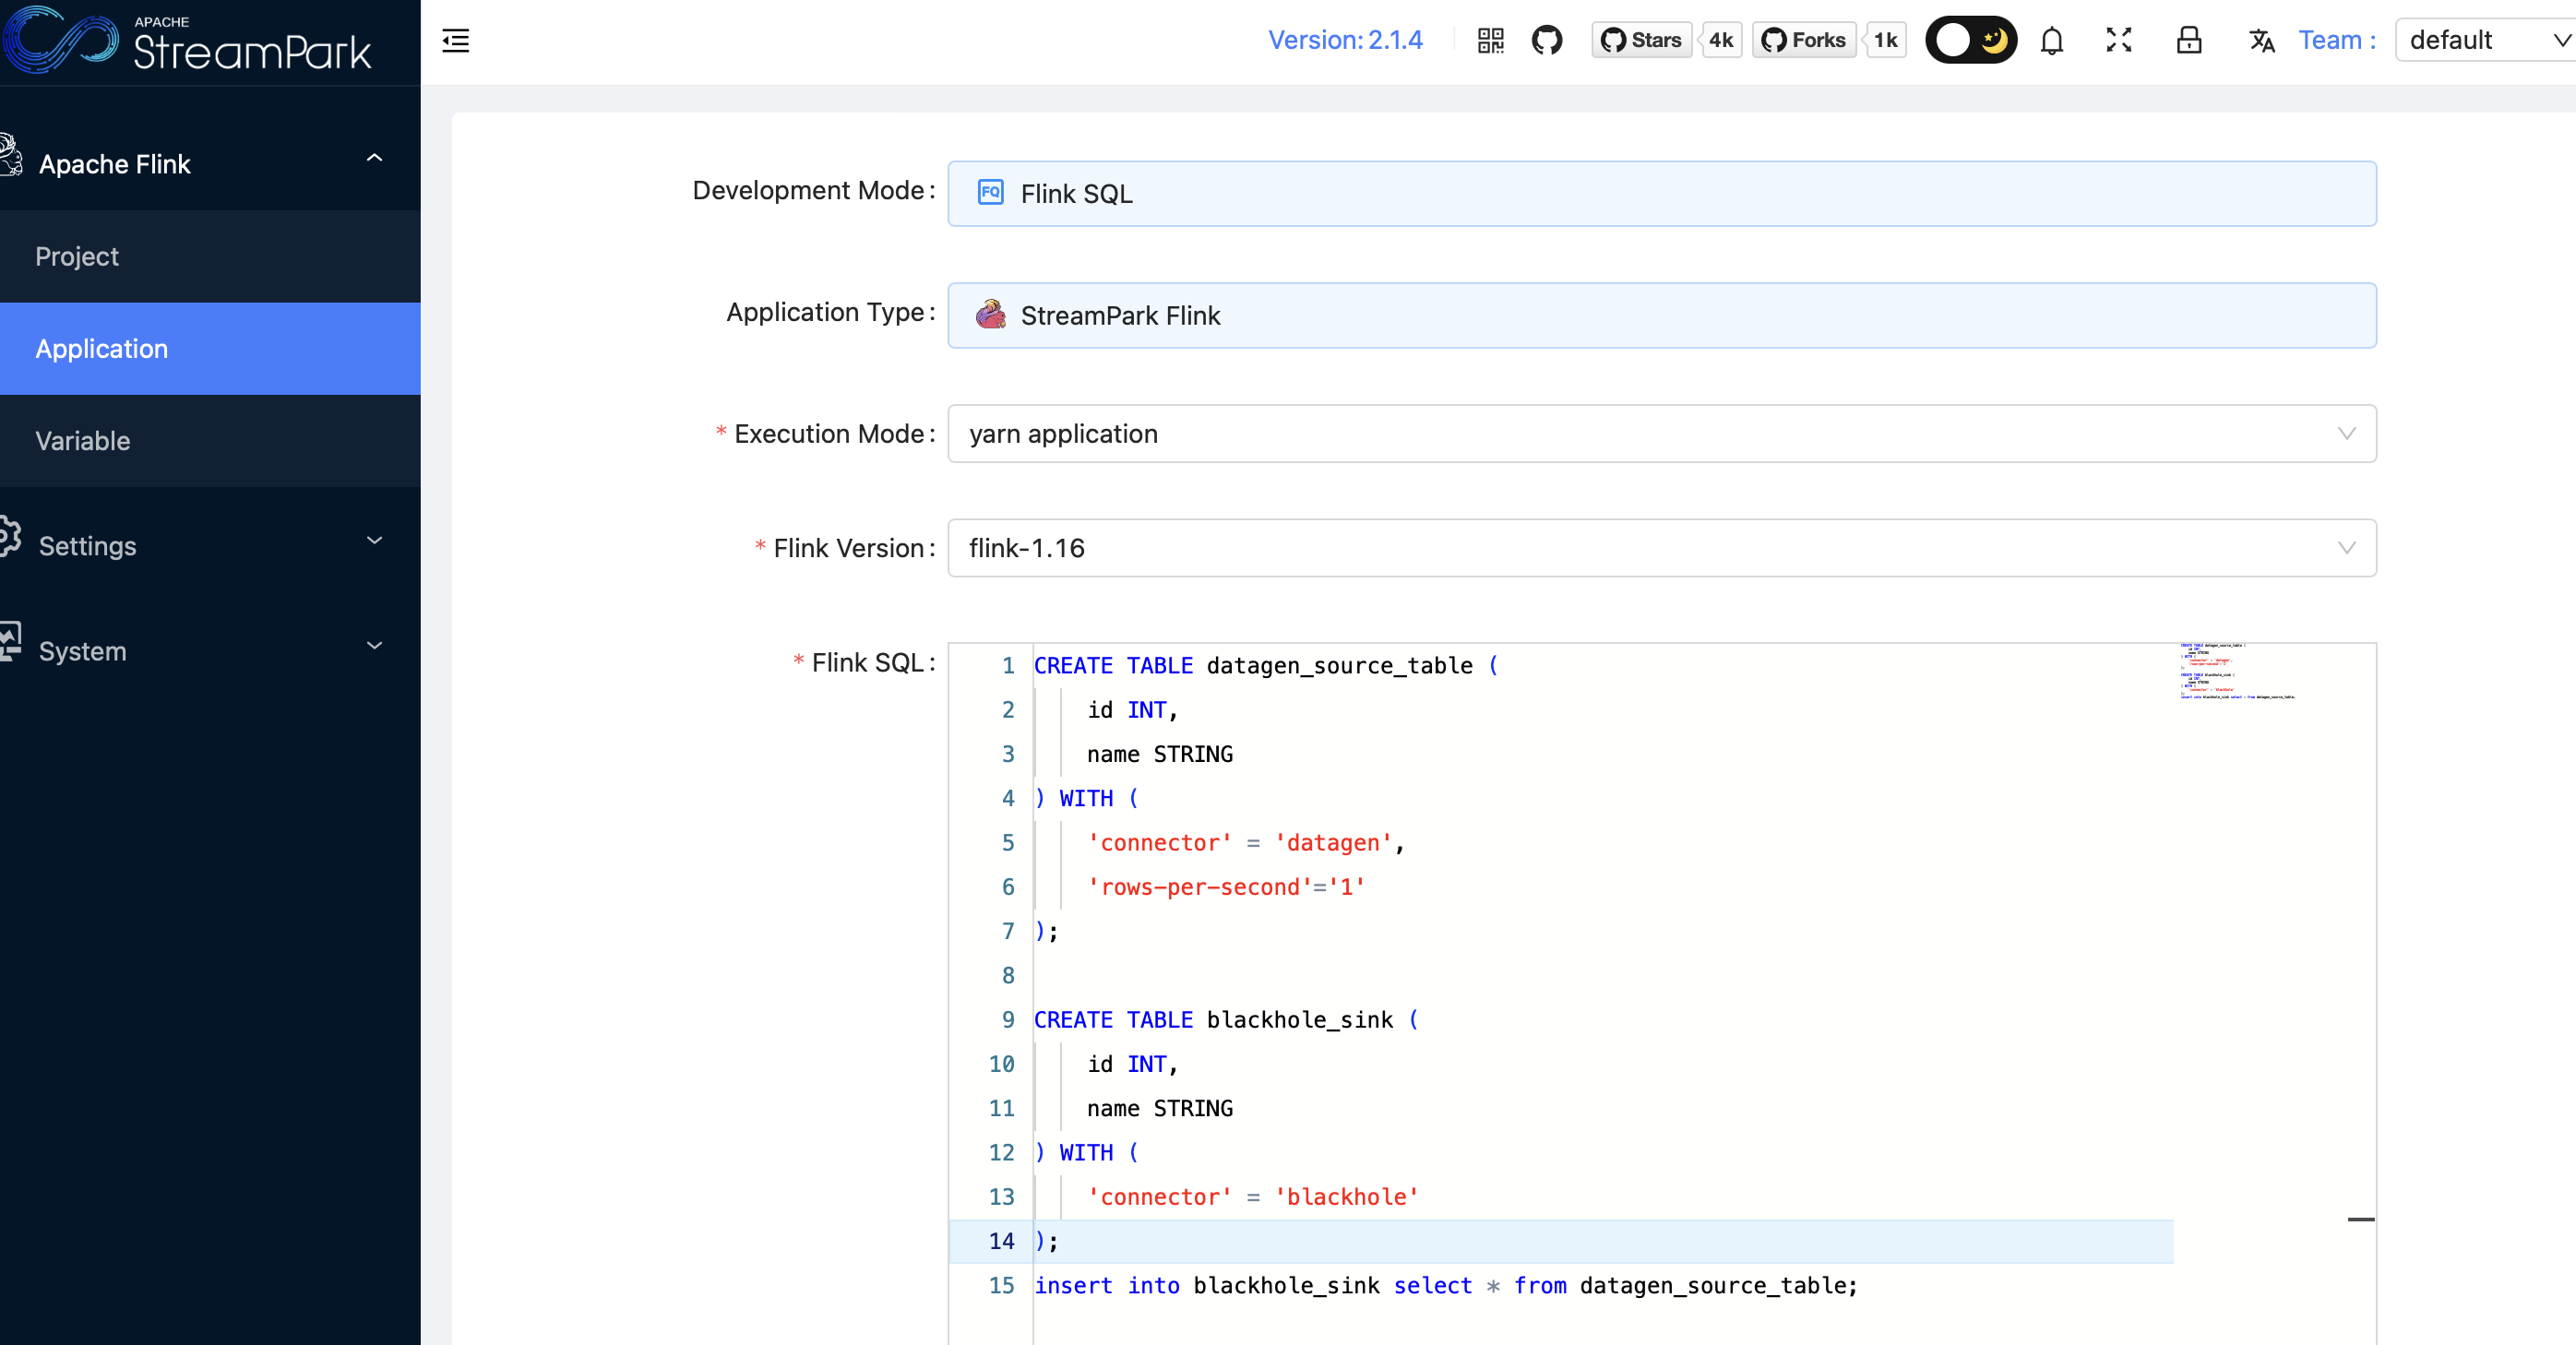Click the insert into blackhole_sink statement
This screenshot has height=1345, width=2576.
[1446, 1286]
